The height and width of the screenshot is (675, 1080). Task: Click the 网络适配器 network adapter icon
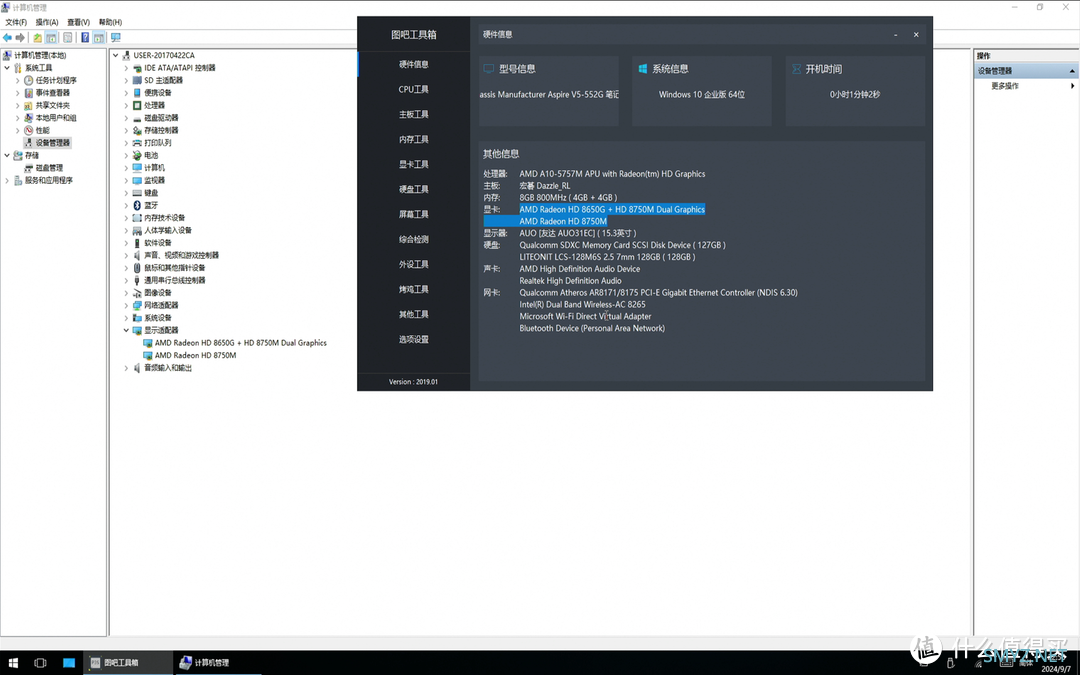click(x=137, y=305)
